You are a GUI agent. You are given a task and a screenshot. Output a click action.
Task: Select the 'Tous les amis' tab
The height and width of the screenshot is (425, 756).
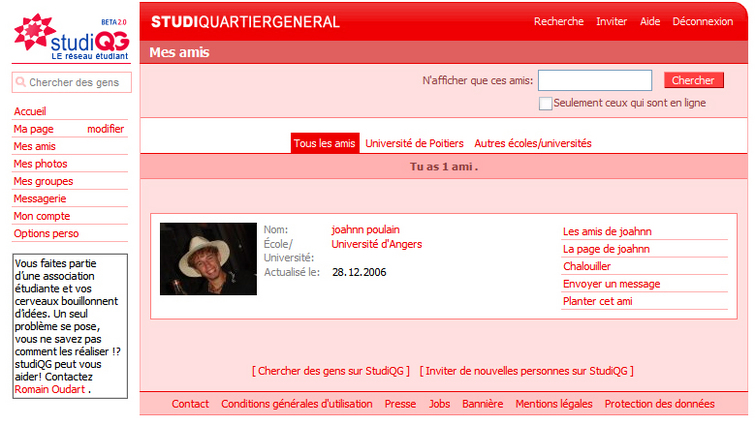324,143
